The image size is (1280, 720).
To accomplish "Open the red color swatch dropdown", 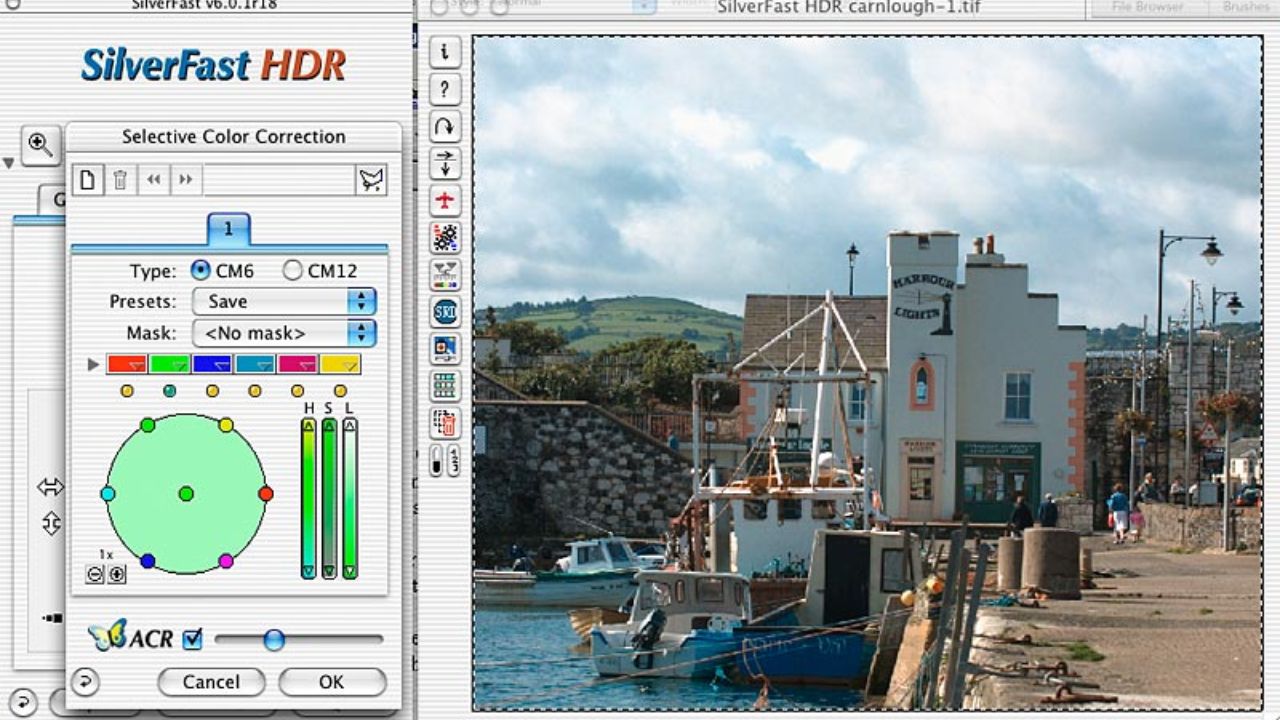I will click(127, 364).
